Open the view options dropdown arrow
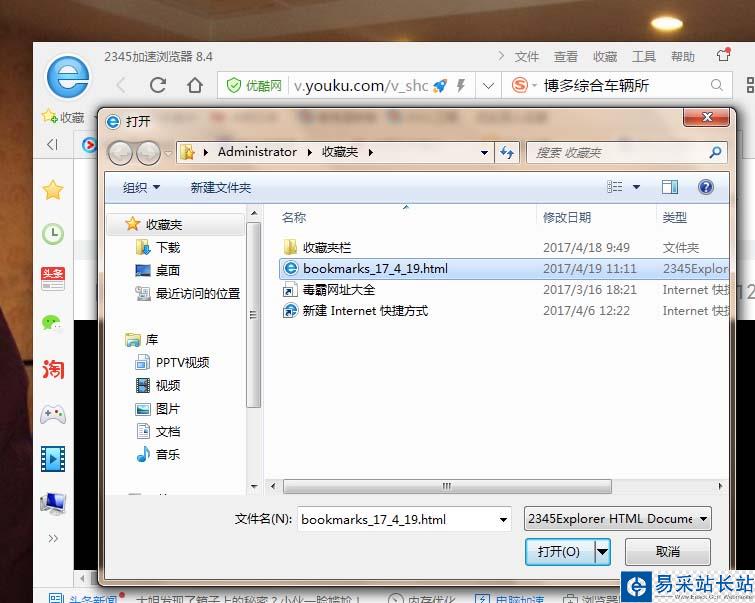This screenshot has width=755, height=603. click(x=636, y=187)
